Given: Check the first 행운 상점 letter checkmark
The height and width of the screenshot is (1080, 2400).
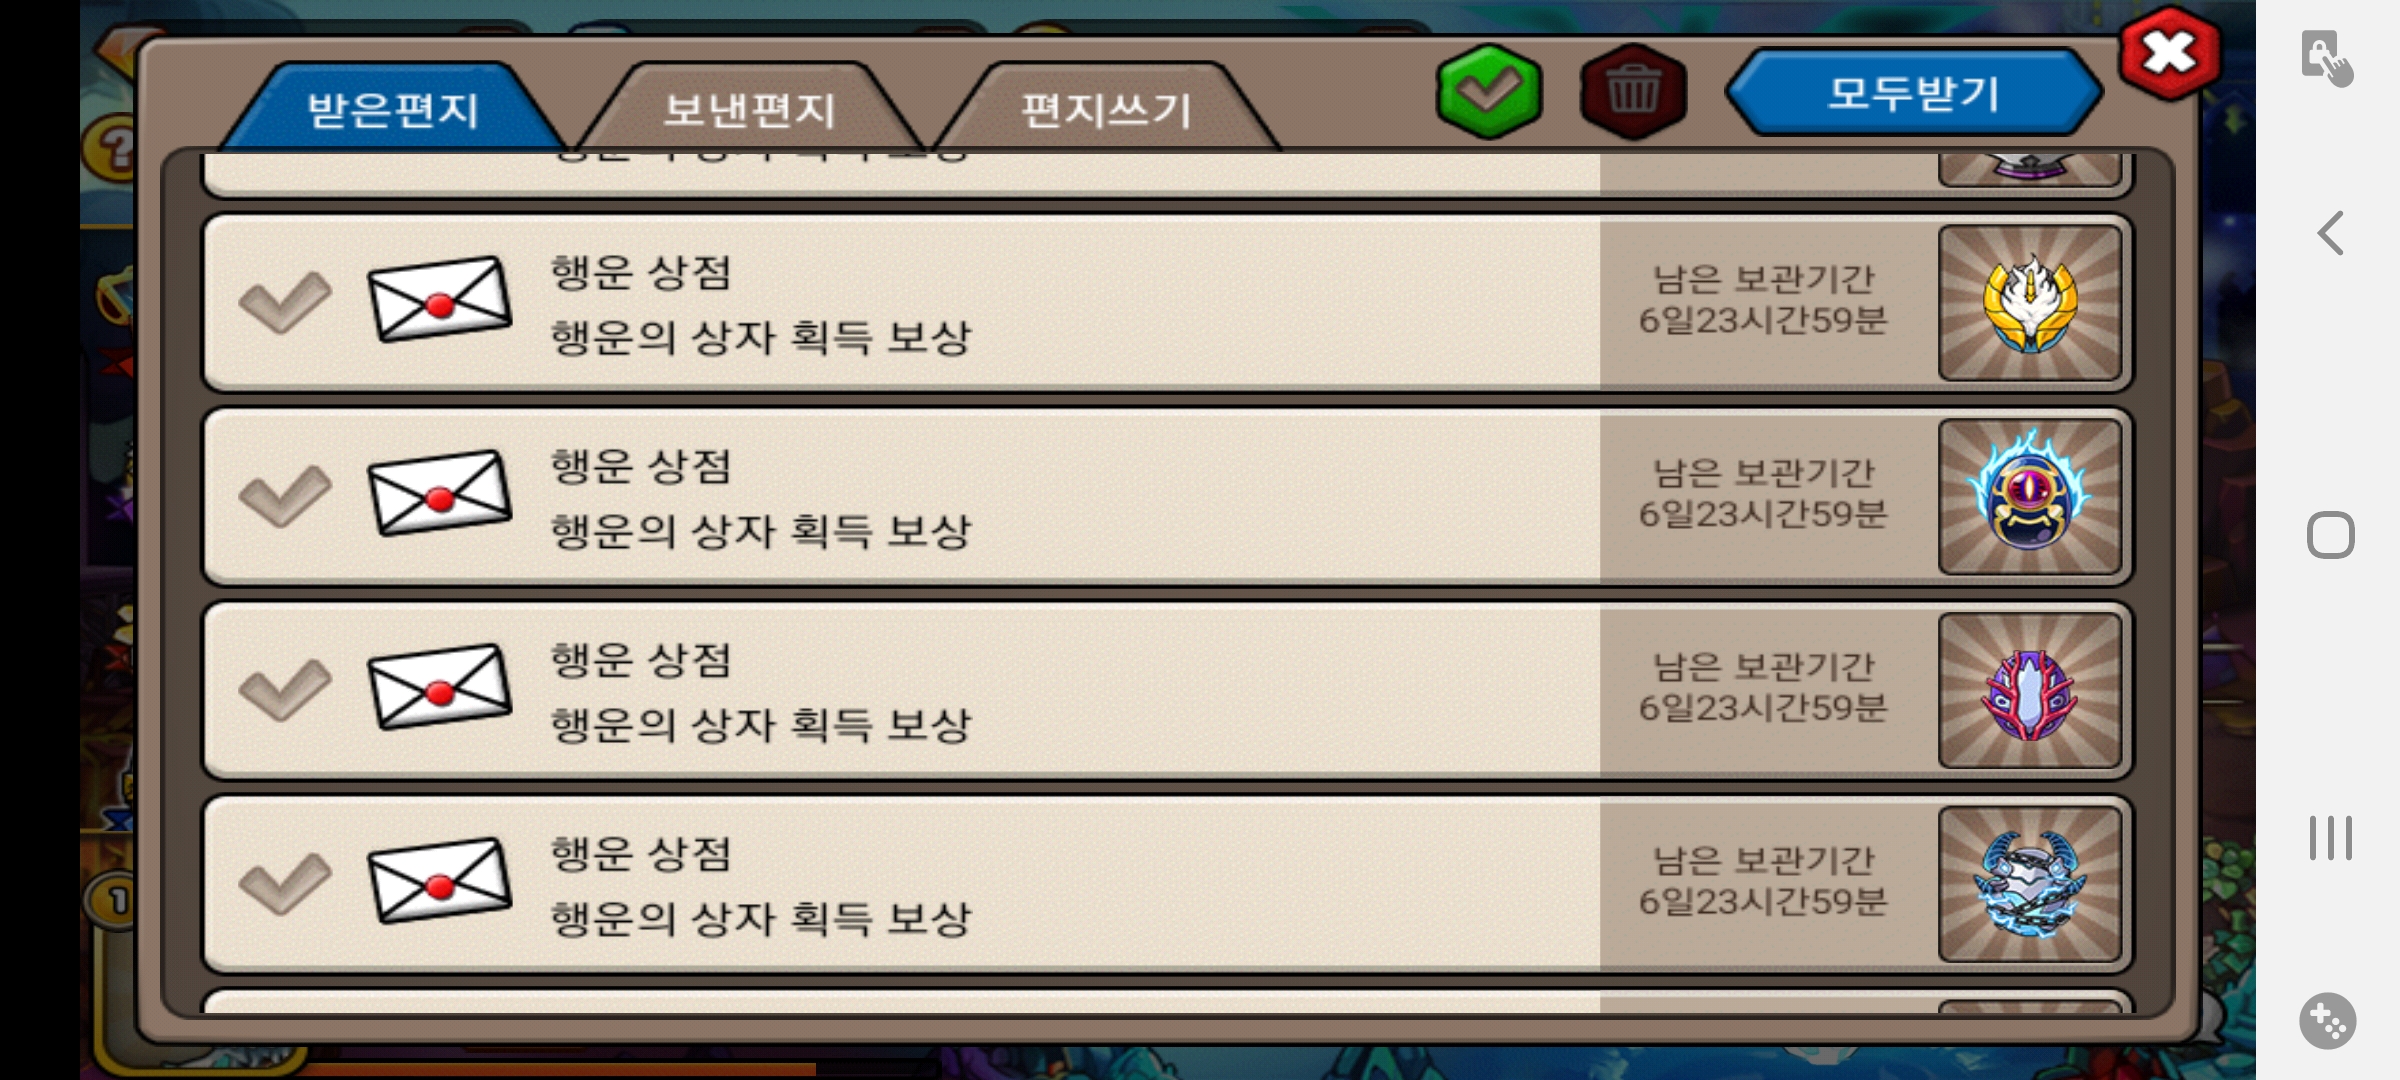Looking at the screenshot, I should point(285,301).
